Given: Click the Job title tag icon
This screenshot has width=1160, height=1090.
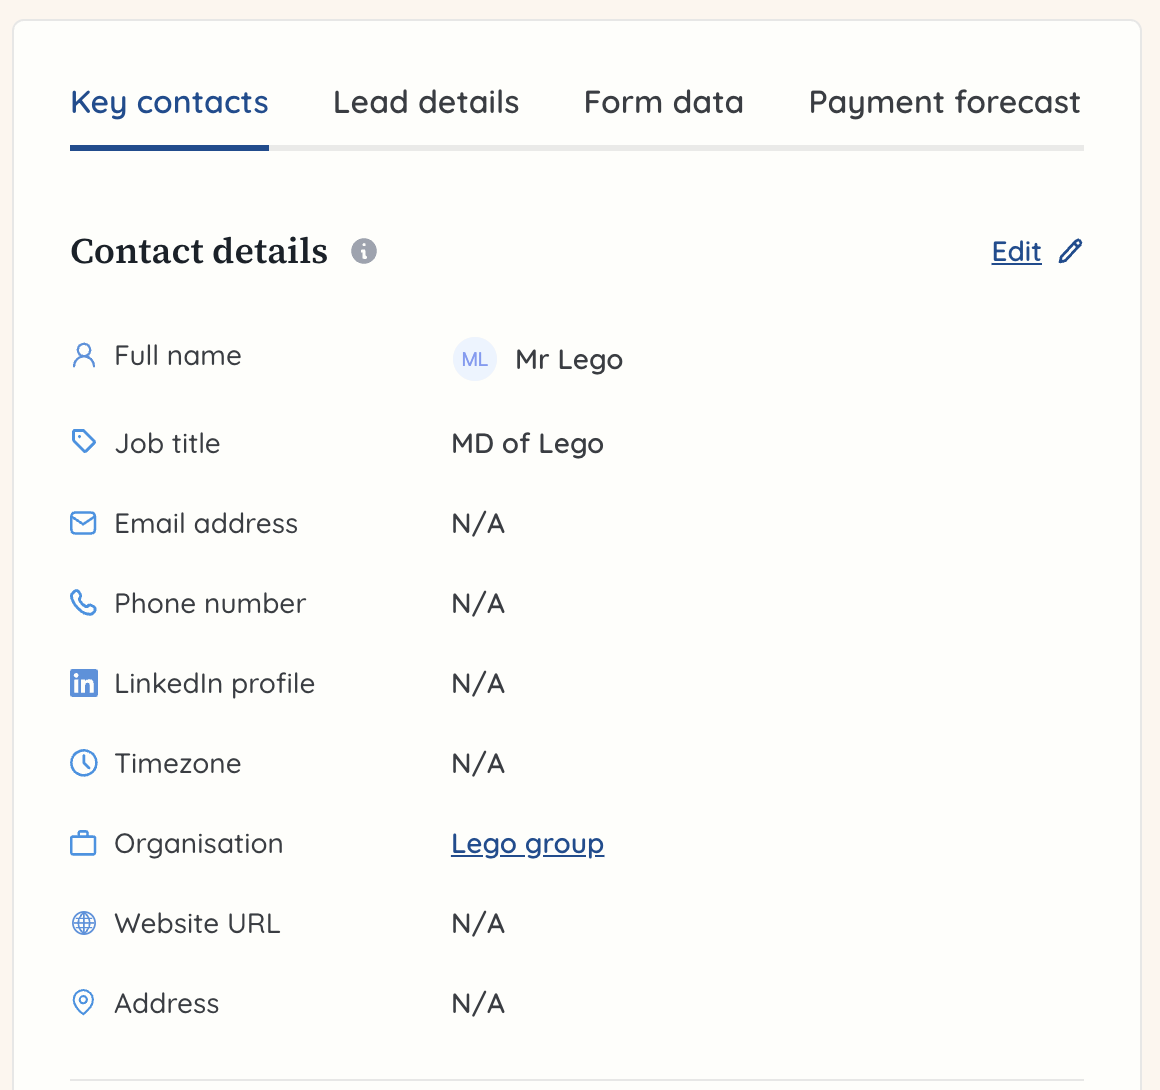Looking at the screenshot, I should pos(83,440).
